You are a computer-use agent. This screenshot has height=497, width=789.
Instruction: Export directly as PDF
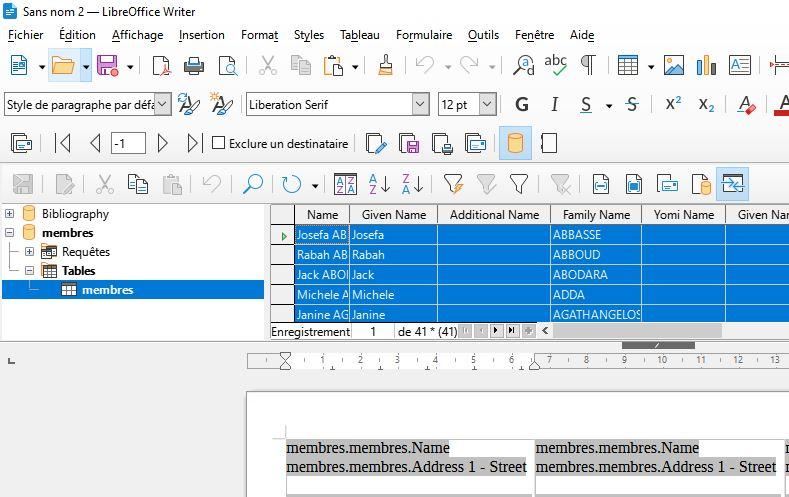tap(161, 65)
